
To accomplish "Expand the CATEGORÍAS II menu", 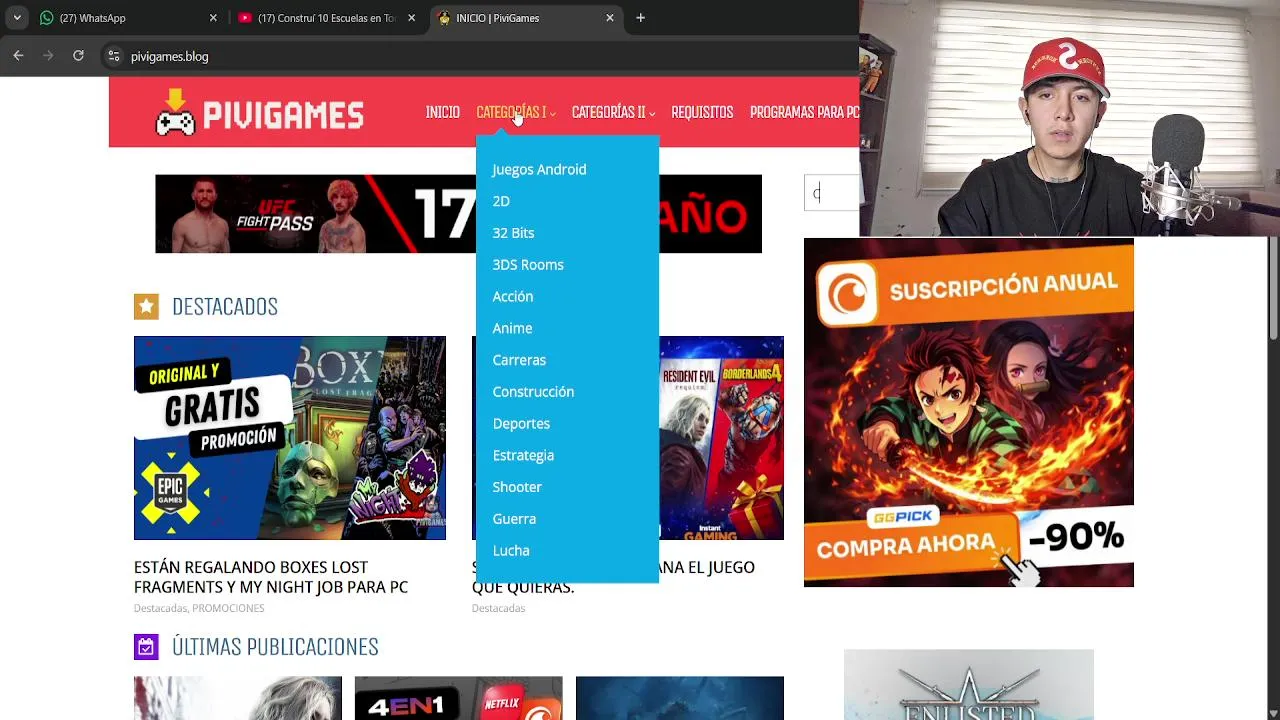I will tap(613, 112).
